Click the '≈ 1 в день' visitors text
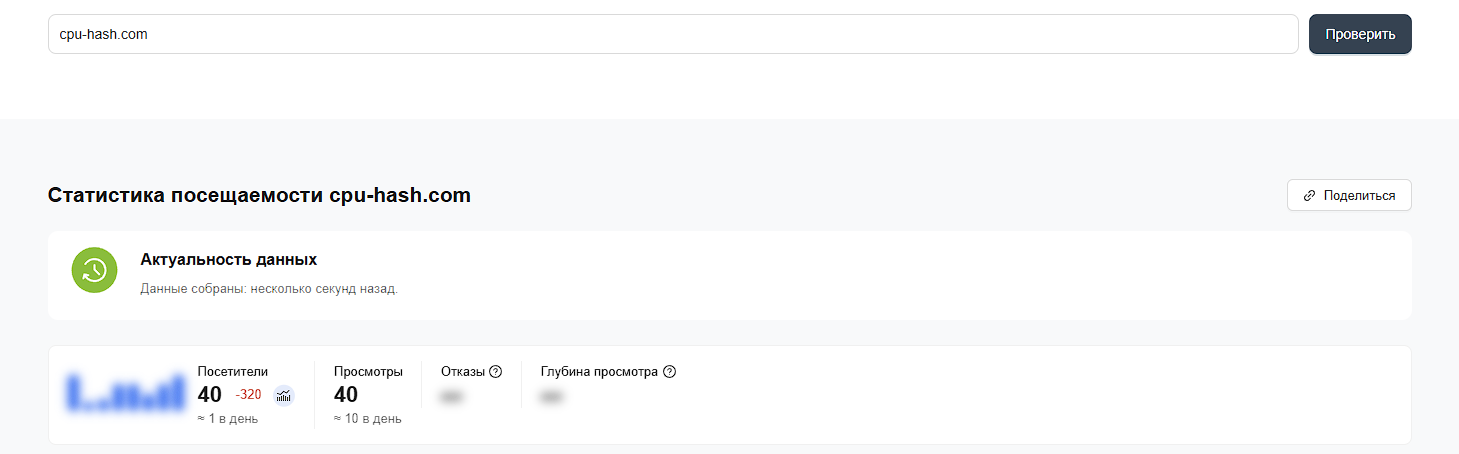The width and height of the screenshot is (1459, 454). pos(228,419)
